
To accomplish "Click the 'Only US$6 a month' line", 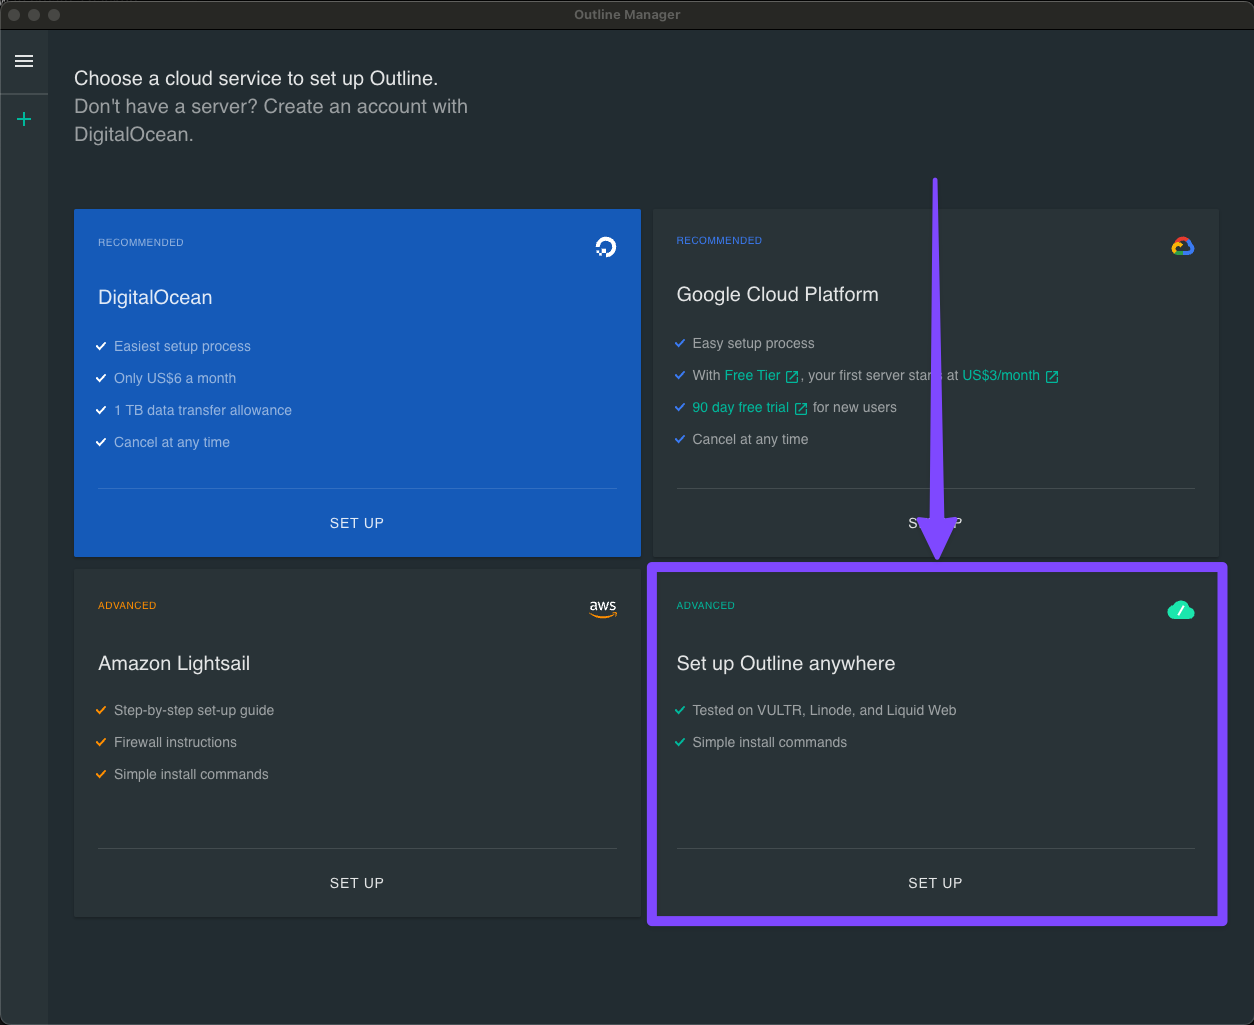I will coord(175,378).
